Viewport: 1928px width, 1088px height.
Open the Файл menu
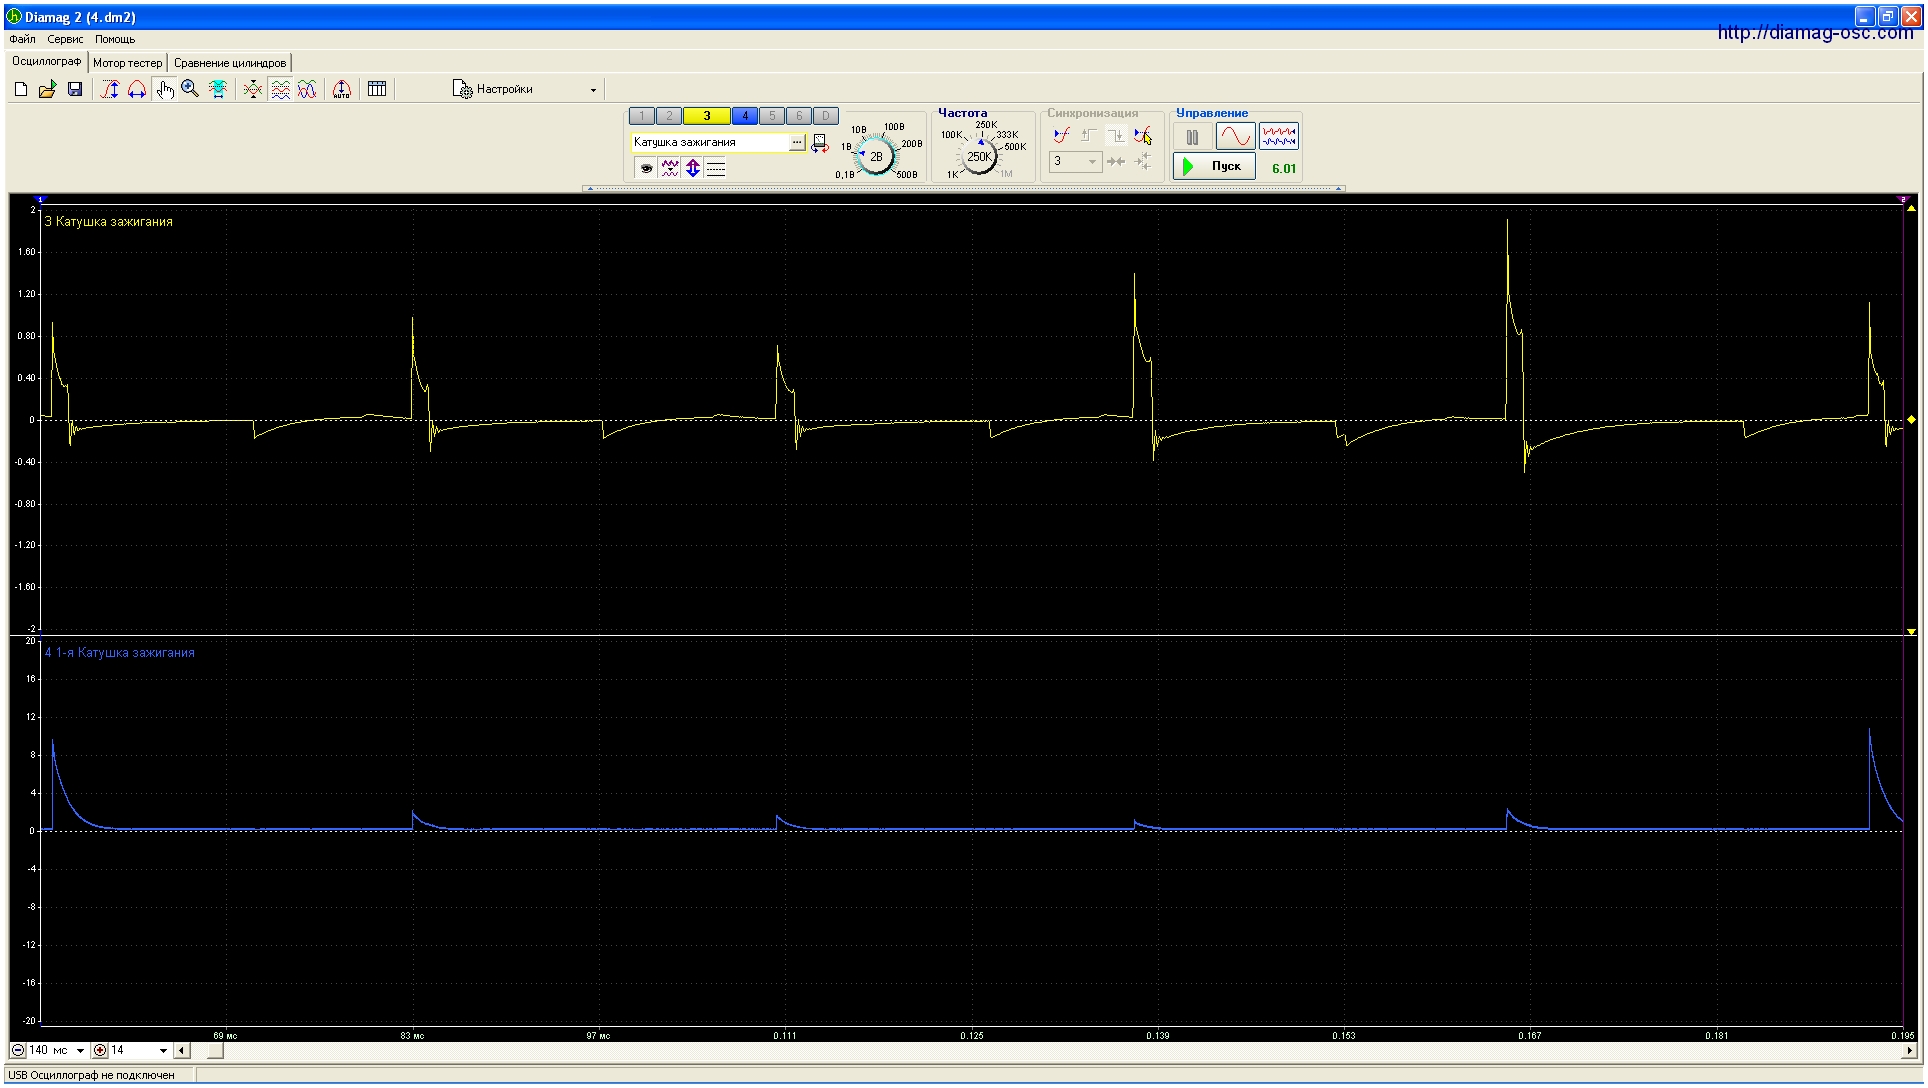tap(22, 39)
